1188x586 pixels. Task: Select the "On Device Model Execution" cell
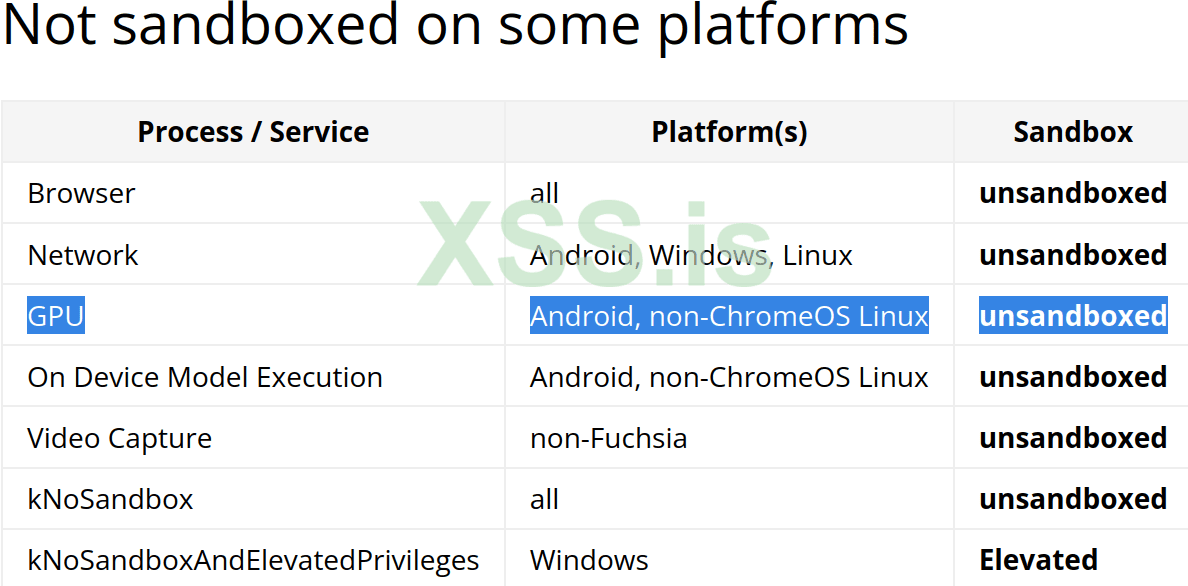click(205, 377)
